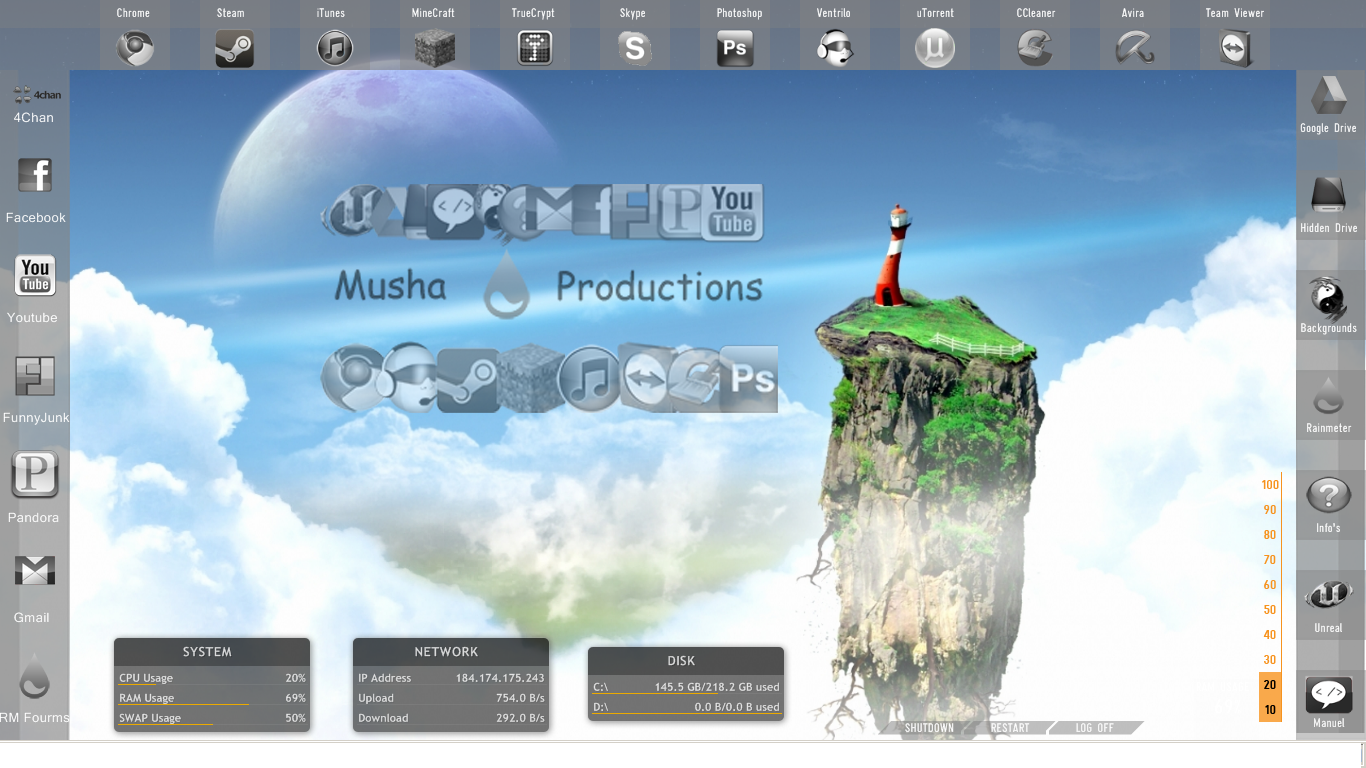Open the Facebook shortcut in left sidebar

coord(35,176)
